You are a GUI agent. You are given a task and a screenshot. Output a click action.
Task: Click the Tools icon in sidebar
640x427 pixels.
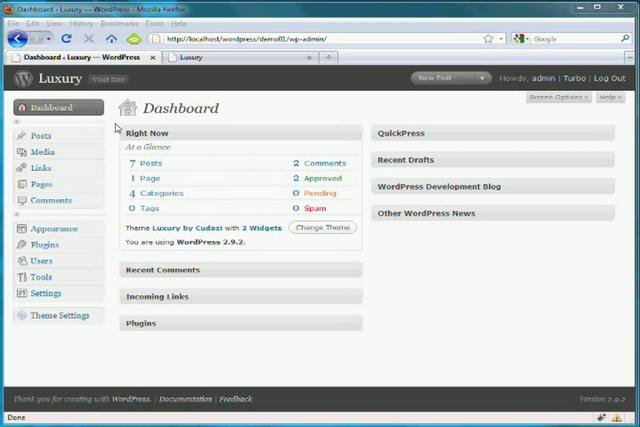(x=21, y=277)
